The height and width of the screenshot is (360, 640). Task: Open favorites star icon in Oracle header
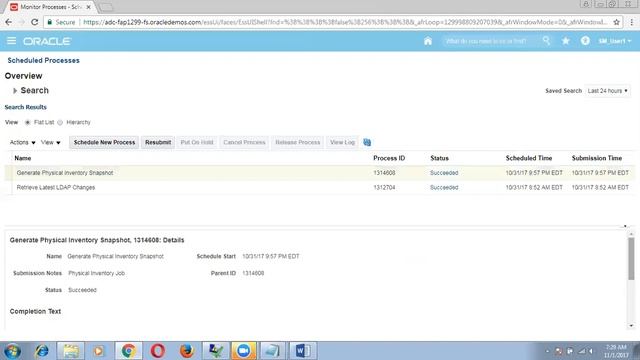pos(566,41)
